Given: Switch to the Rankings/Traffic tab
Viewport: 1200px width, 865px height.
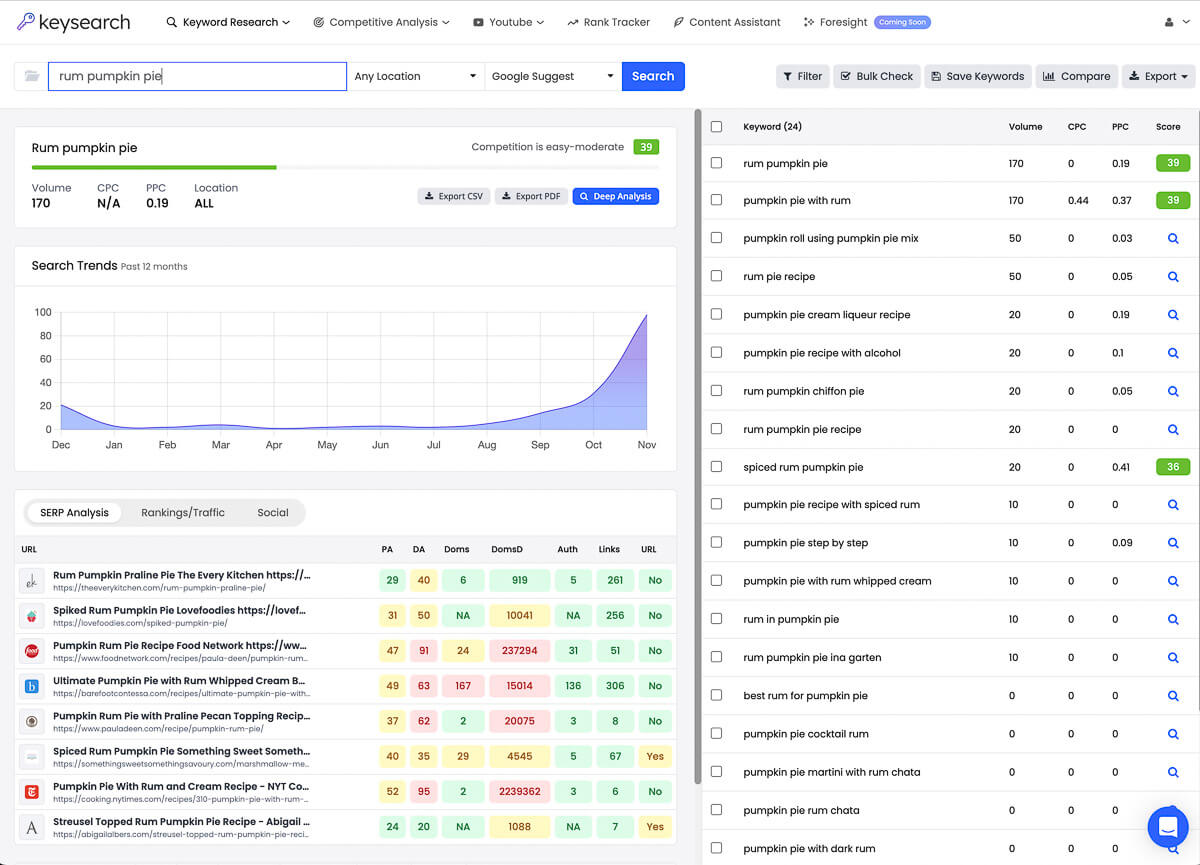Looking at the screenshot, I should coord(184,512).
